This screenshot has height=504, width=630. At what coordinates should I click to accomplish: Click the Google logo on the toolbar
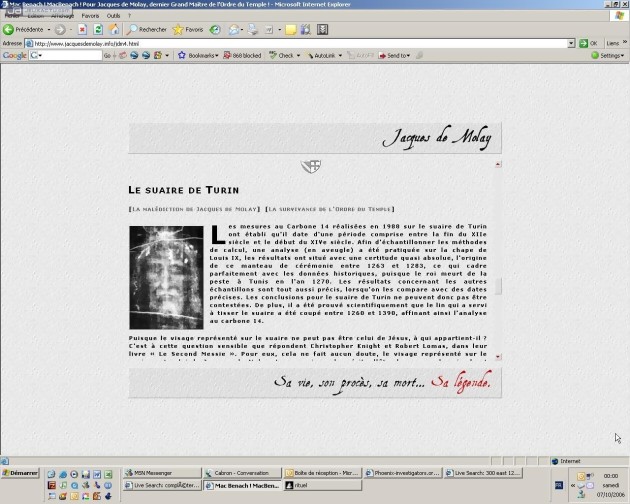tap(14, 55)
